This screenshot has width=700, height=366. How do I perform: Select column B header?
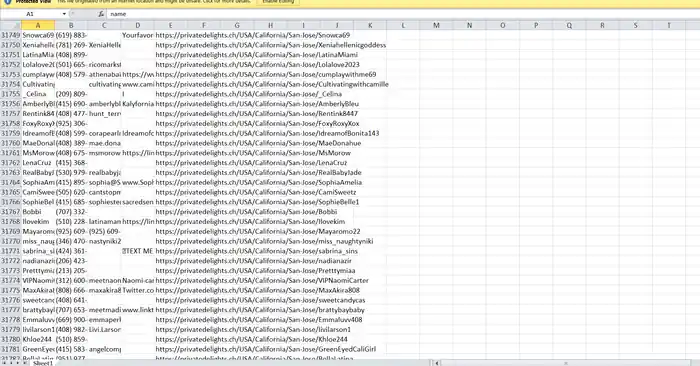[71, 25]
